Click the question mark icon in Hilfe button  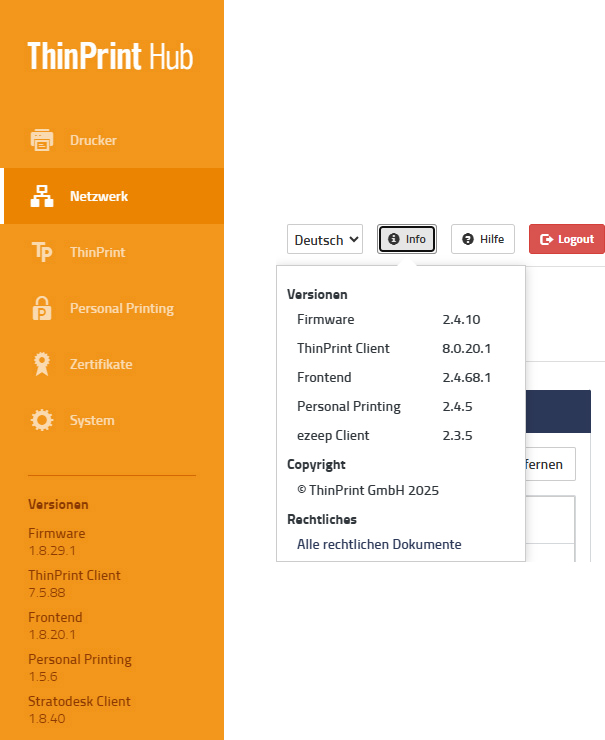(468, 239)
